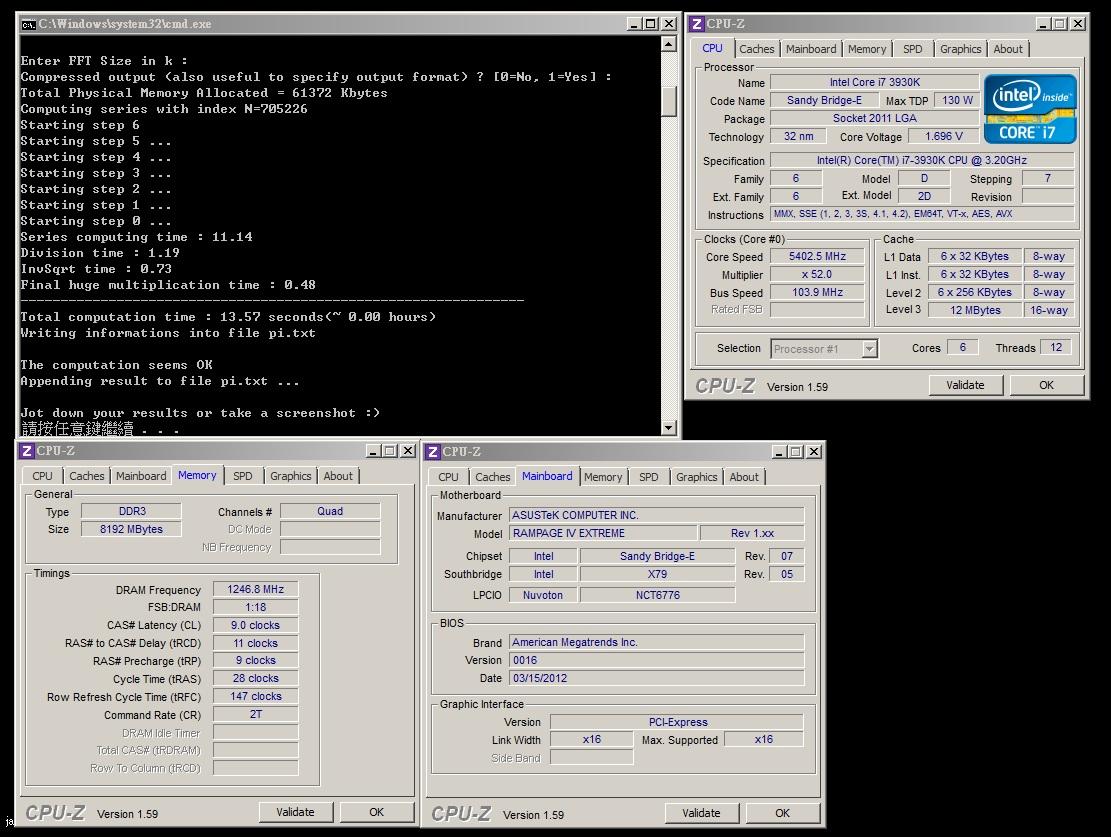Open SPD tab in CPU window

[913, 49]
